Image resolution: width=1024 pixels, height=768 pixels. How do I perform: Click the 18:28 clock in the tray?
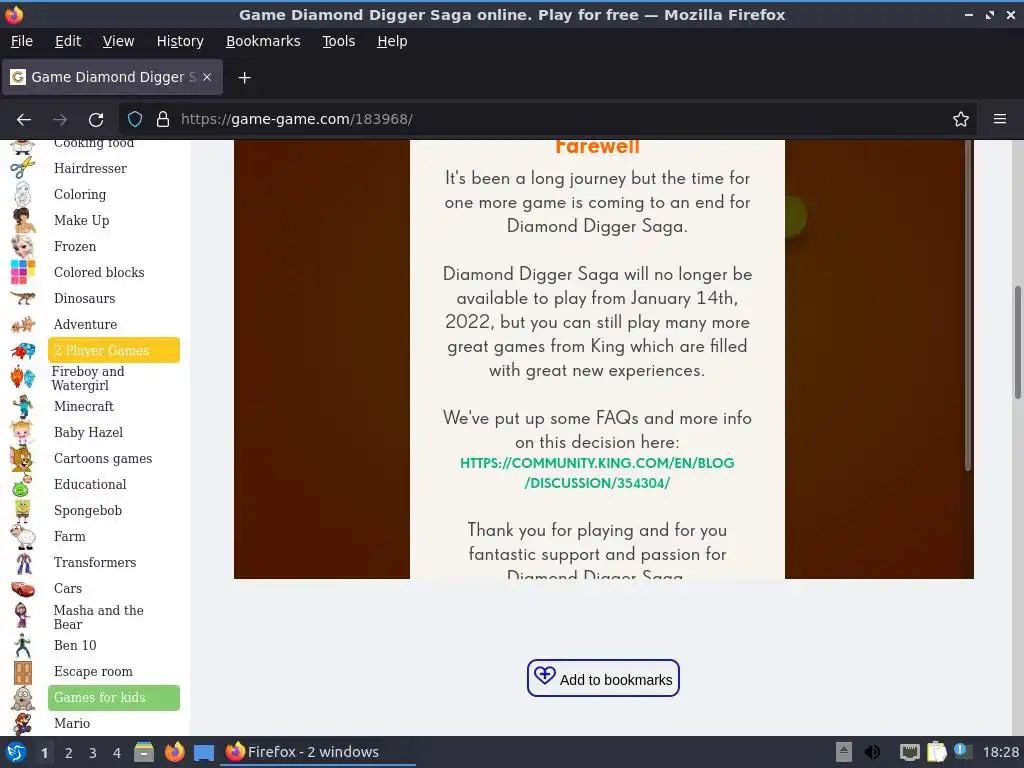1000,752
